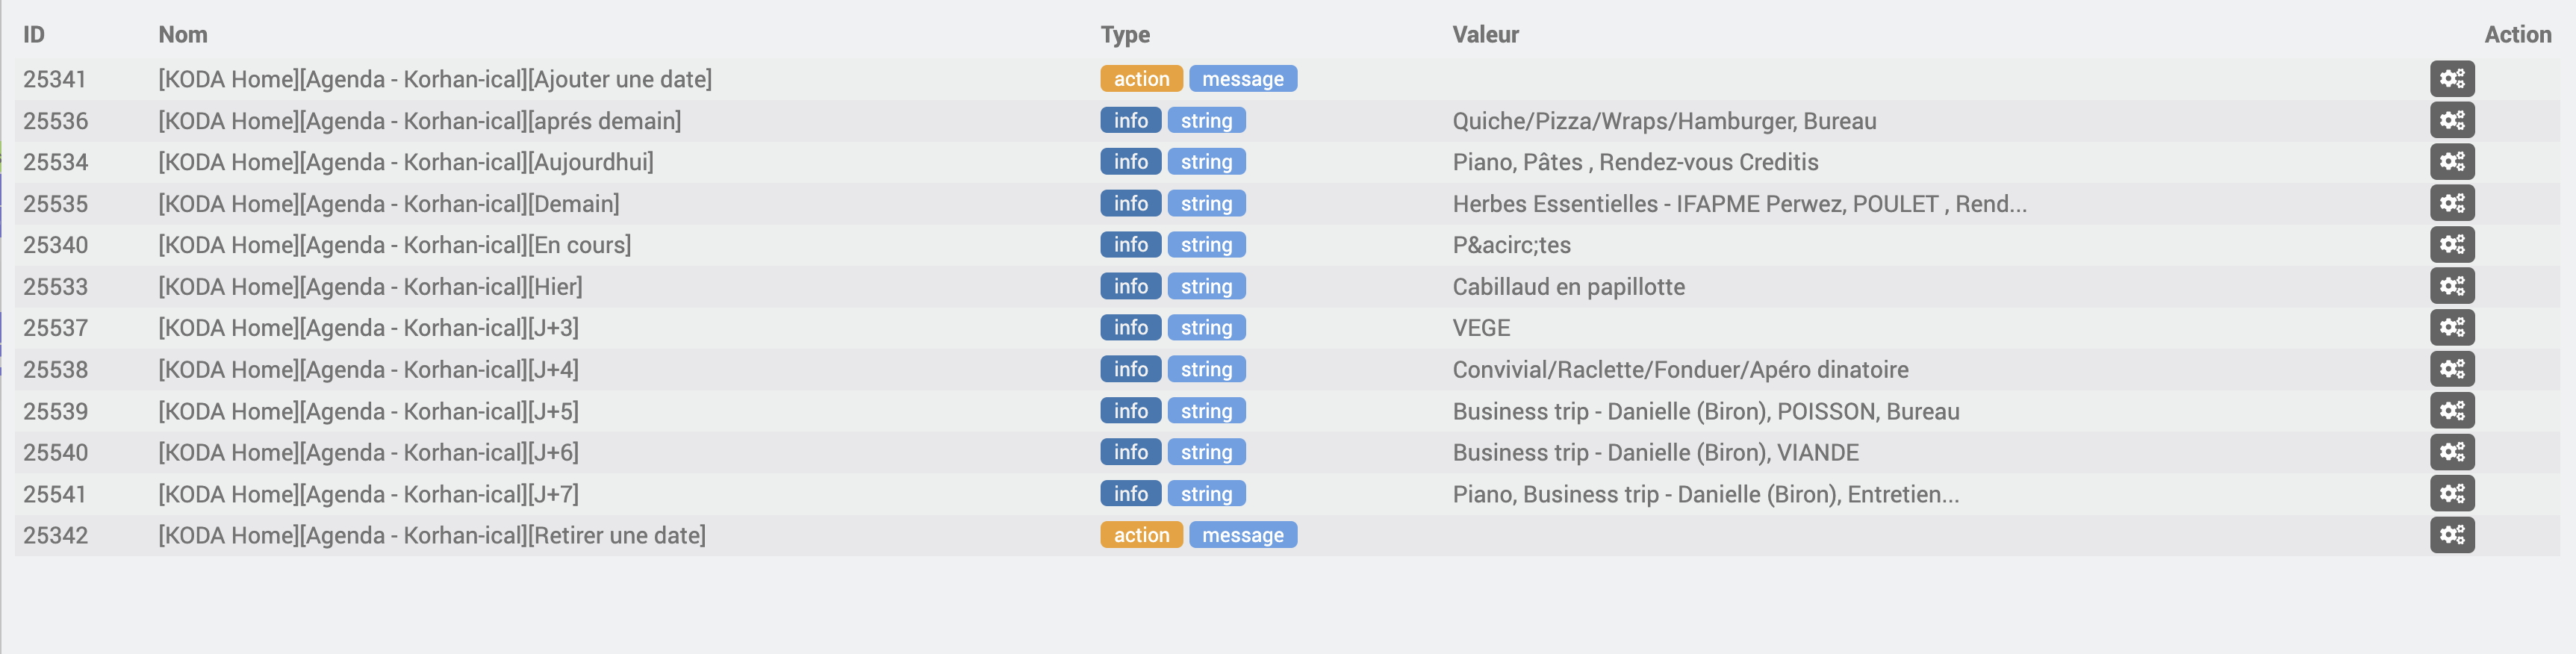The height and width of the screenshot is (654, 2576).
Task: Open configuration gears for J+3 row
Action: coord(2452,328)
